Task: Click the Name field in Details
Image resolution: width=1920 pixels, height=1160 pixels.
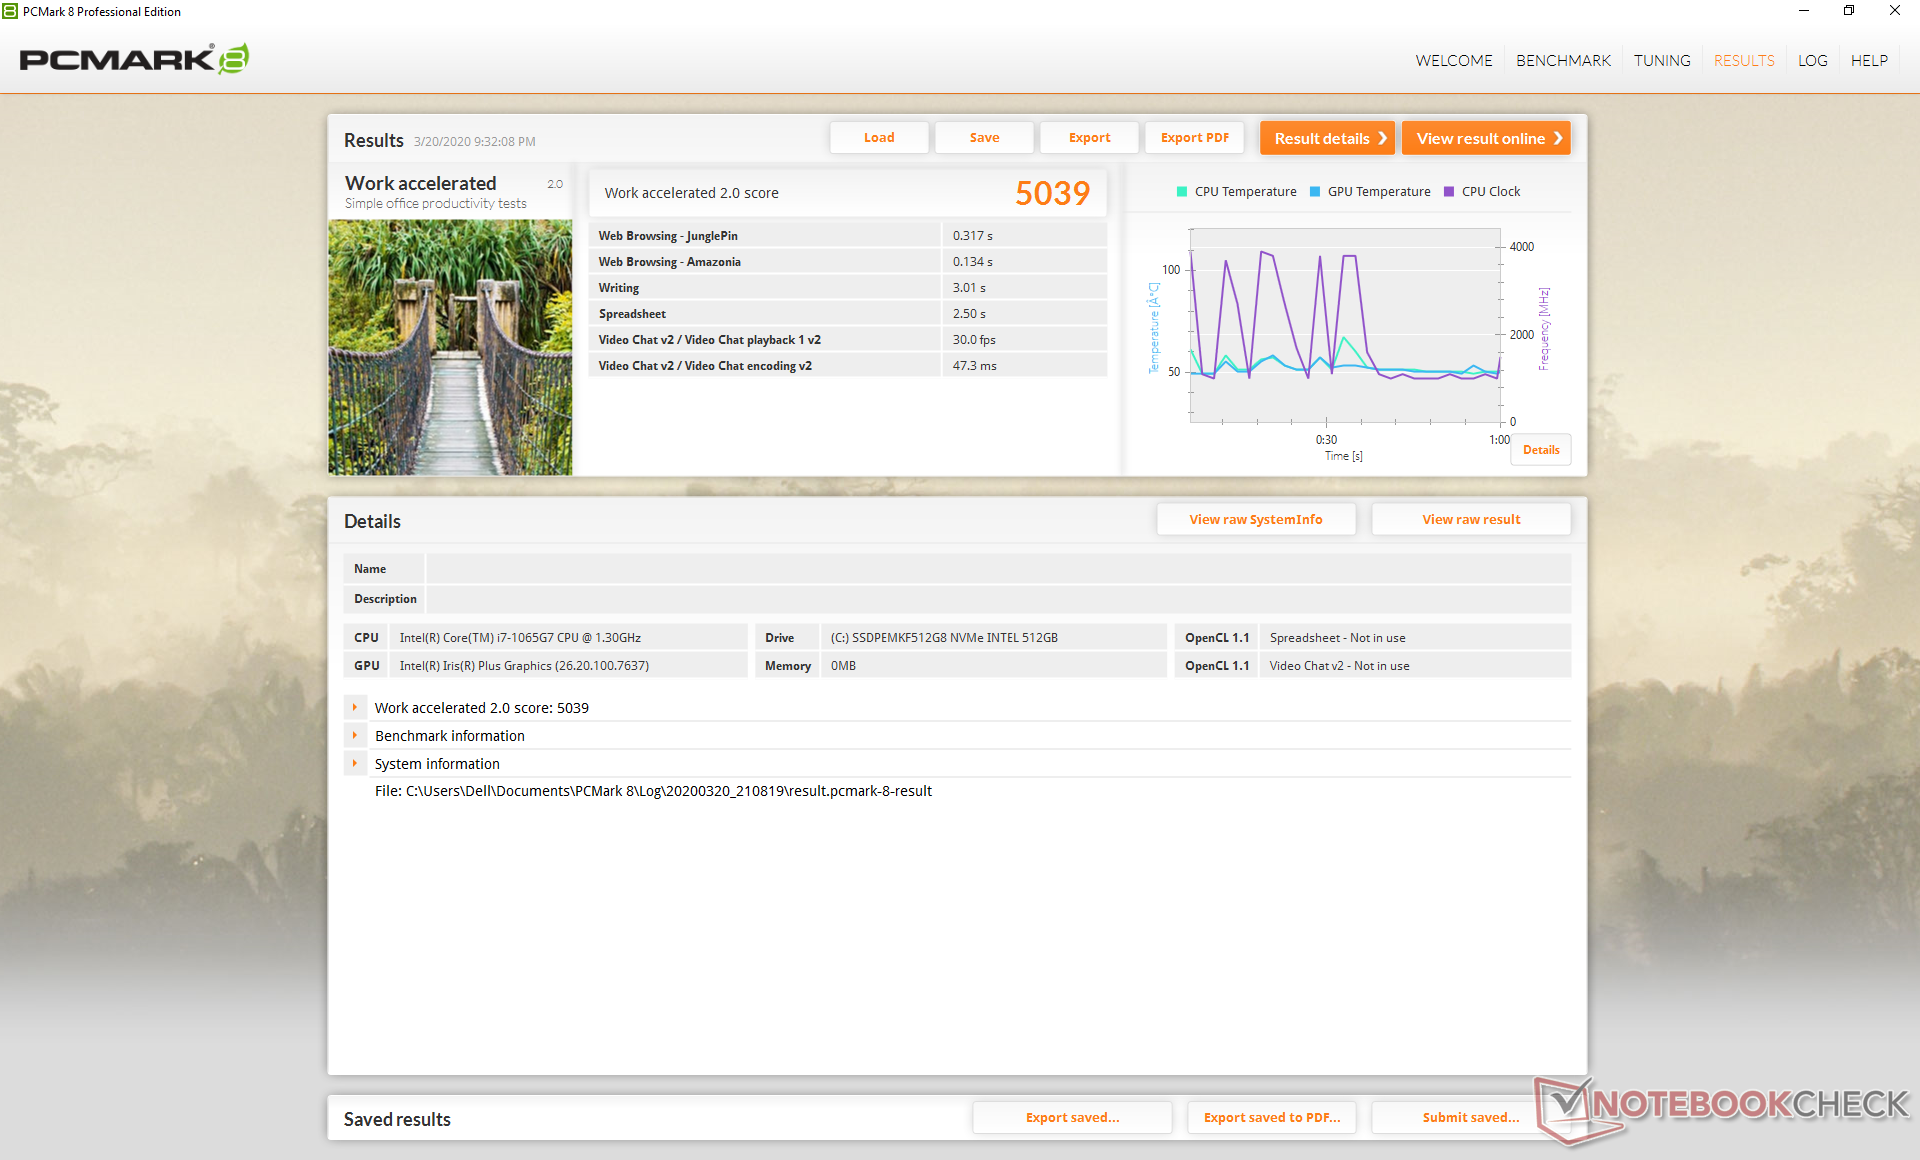Action: (x=997, y=569)
